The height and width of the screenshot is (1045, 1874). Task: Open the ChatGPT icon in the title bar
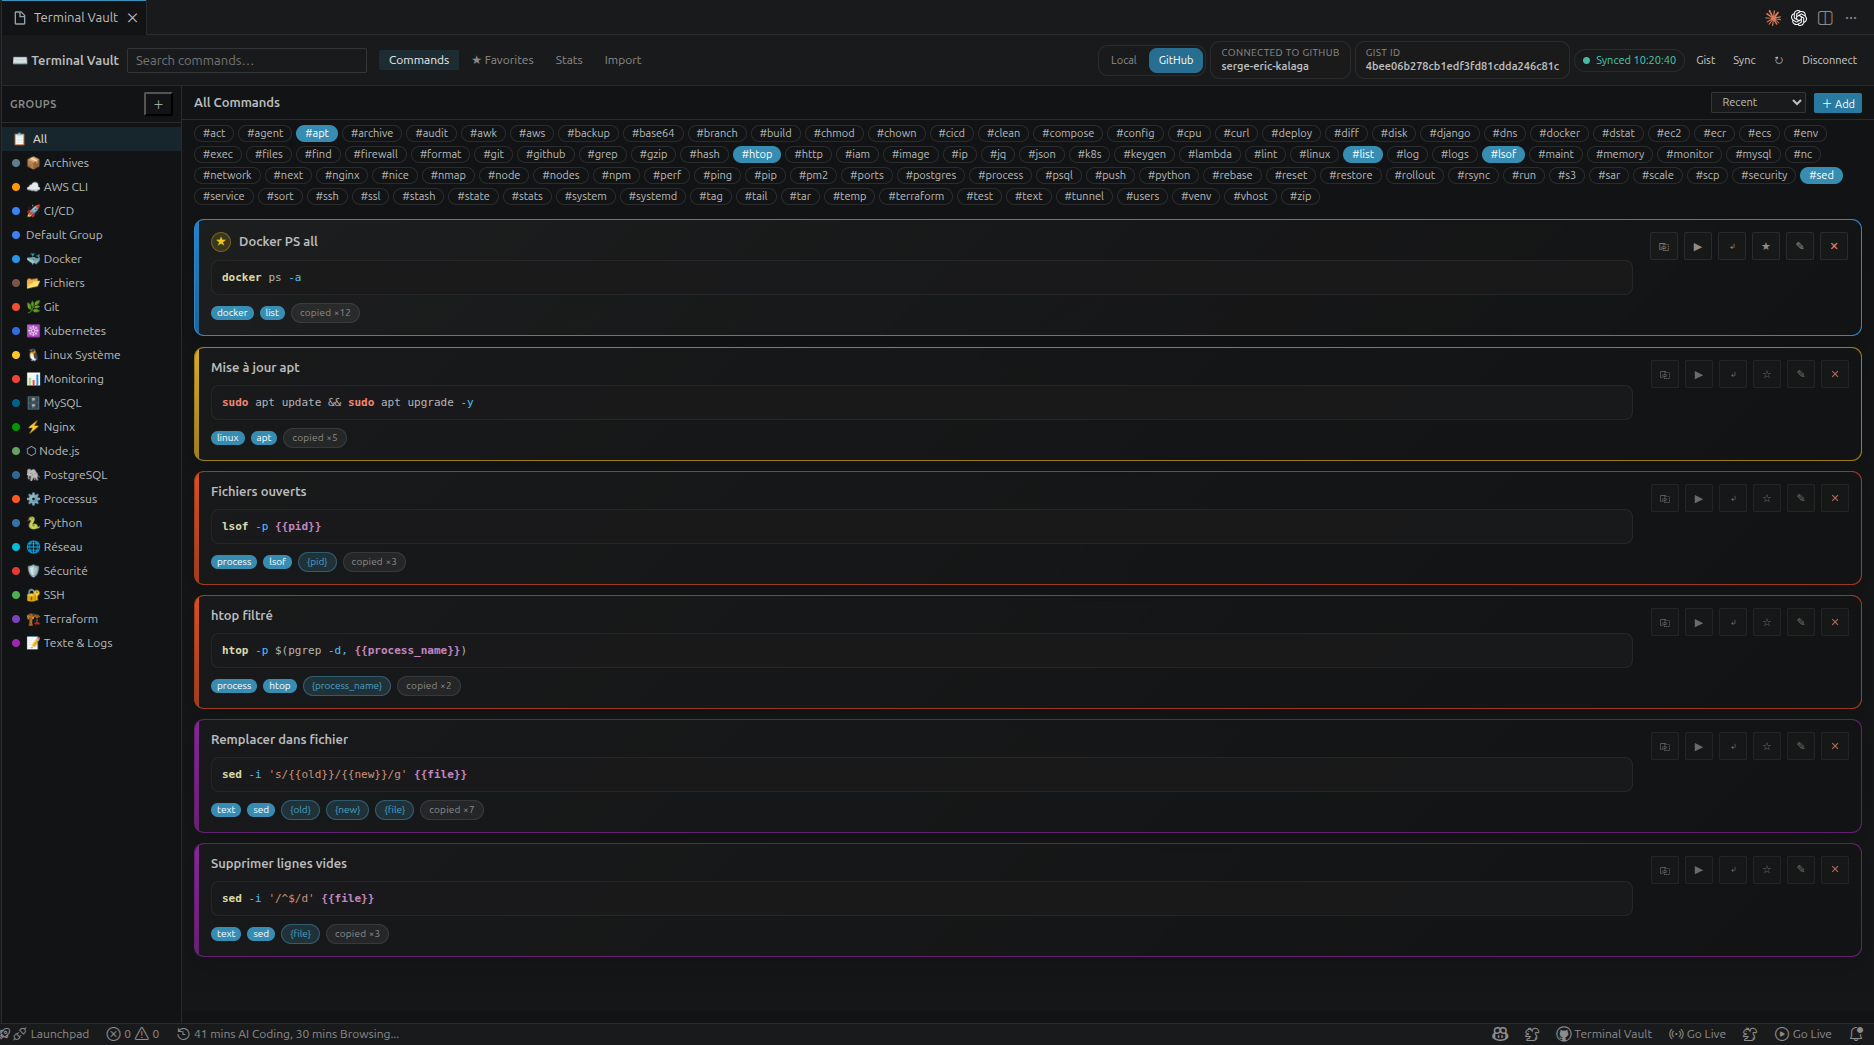point(1799,18)
